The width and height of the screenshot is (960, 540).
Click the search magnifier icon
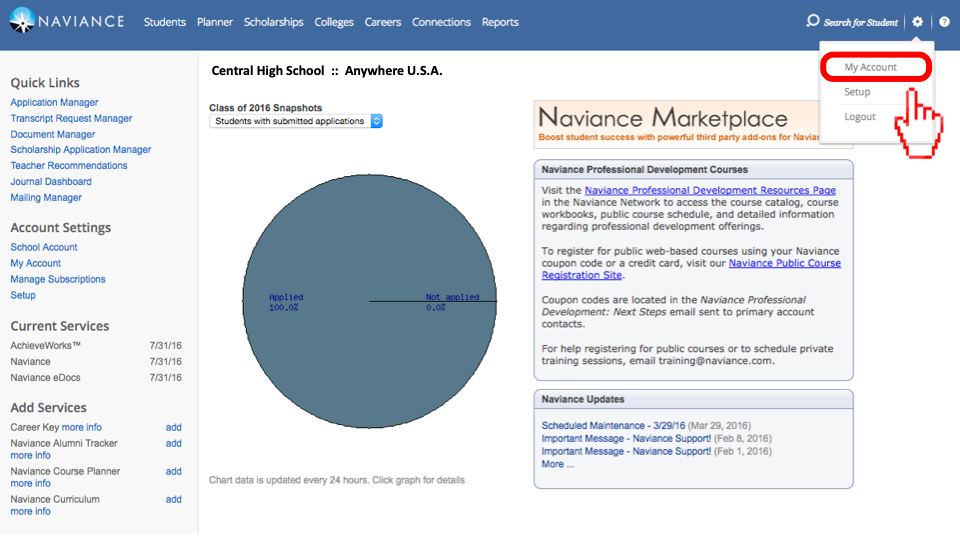pyautogui.click(x=812, y=21)
